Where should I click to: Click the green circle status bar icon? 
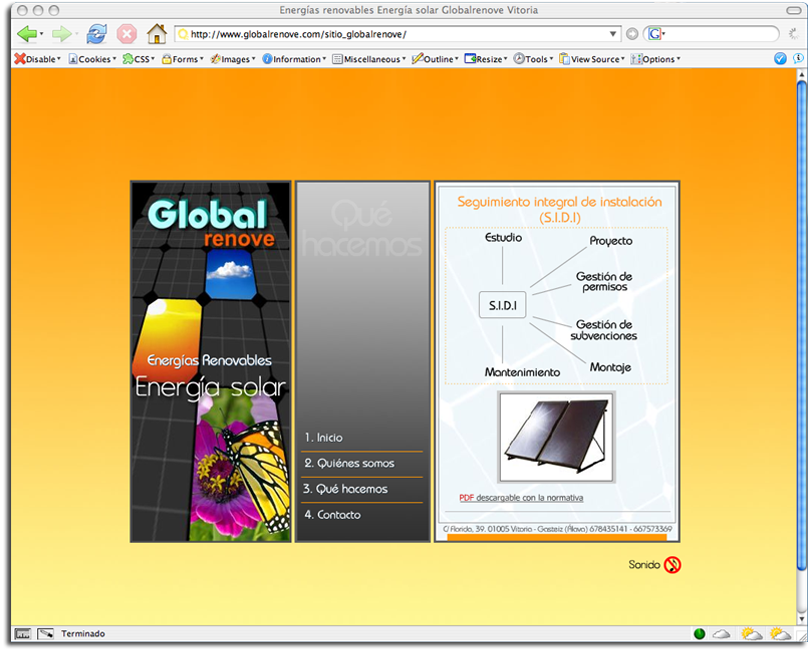coord(699,633)
